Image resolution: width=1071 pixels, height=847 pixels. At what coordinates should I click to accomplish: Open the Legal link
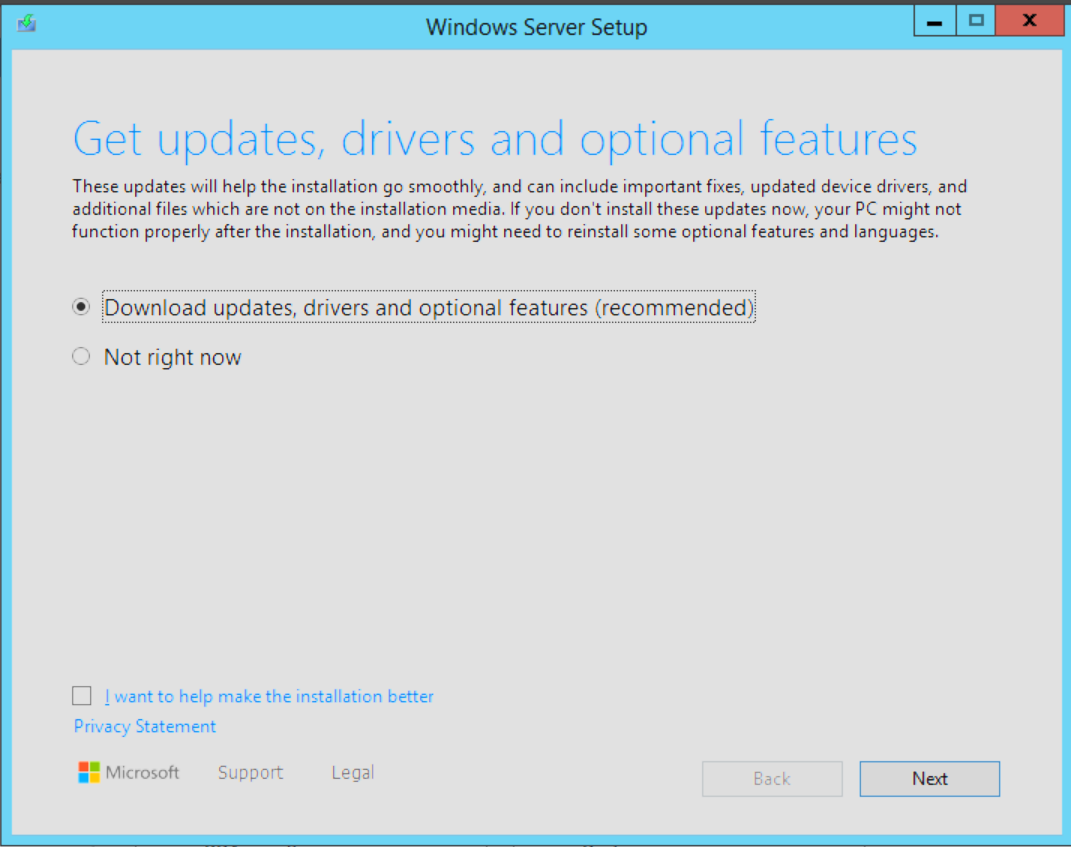pyautogui.click(x=353, y=773)
